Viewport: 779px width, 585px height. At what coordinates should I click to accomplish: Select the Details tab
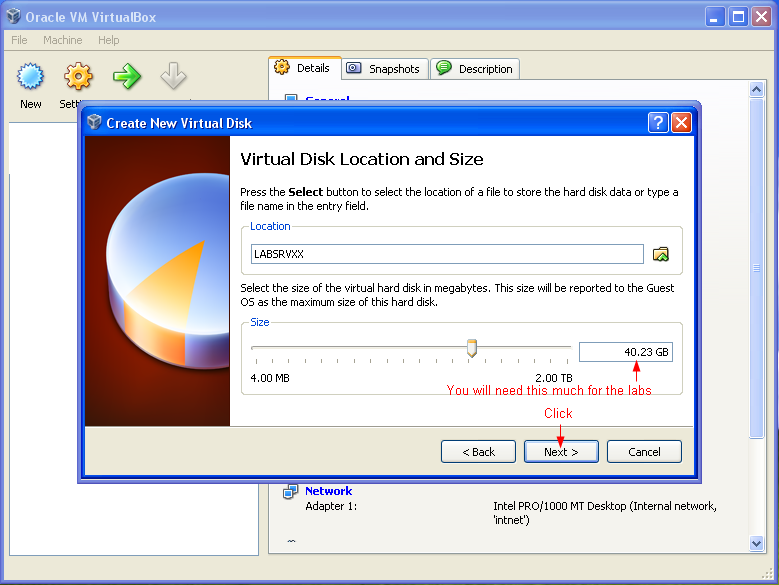[305, 68]
